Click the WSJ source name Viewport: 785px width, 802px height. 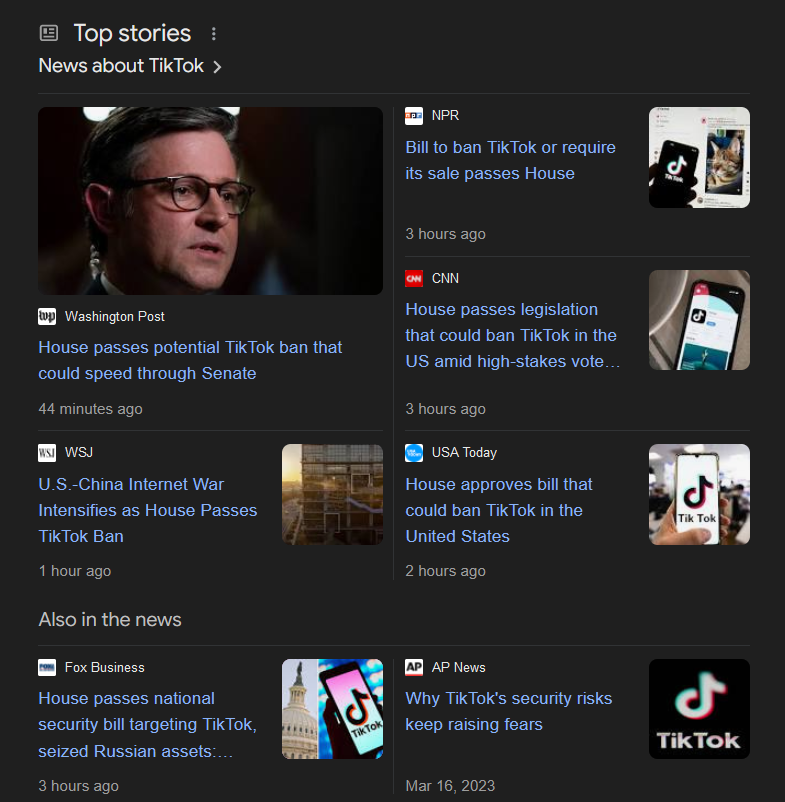79,453
